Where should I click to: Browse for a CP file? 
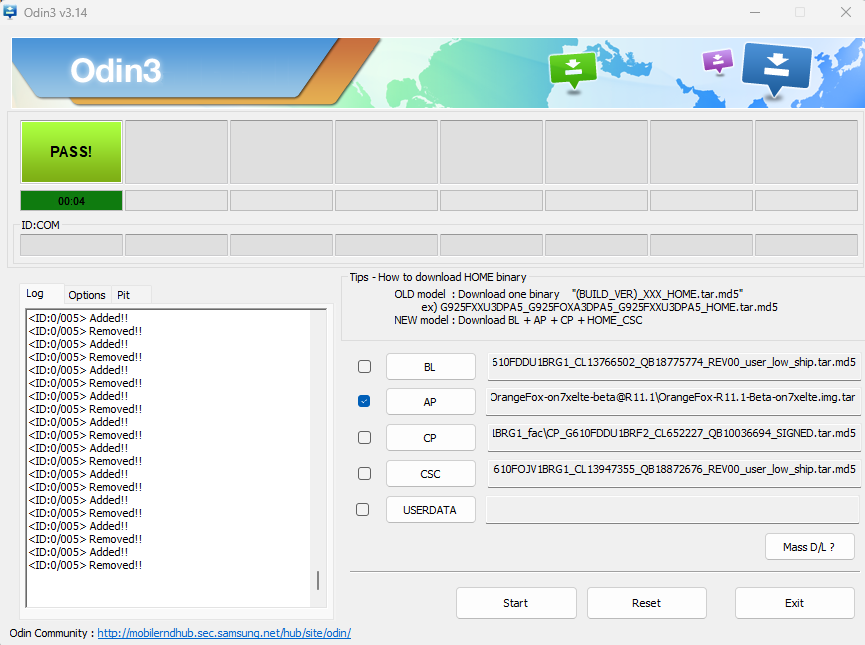[x=430, y=438]
